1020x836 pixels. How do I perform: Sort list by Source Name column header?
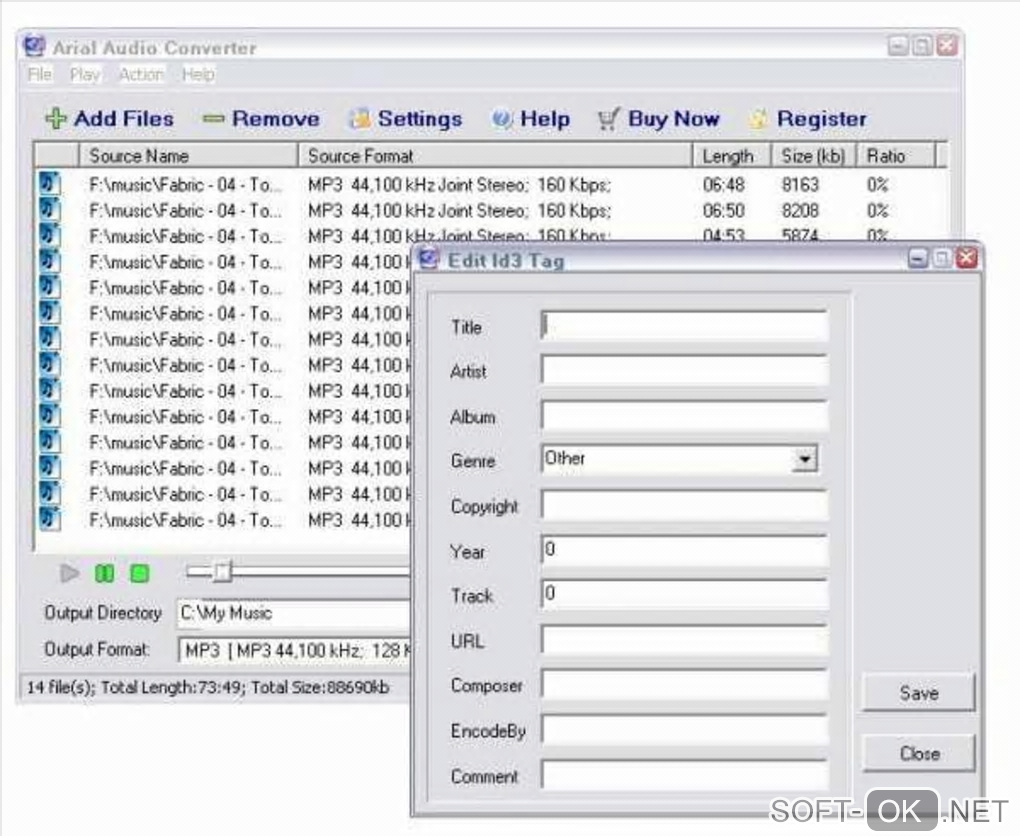coord(188,155)
